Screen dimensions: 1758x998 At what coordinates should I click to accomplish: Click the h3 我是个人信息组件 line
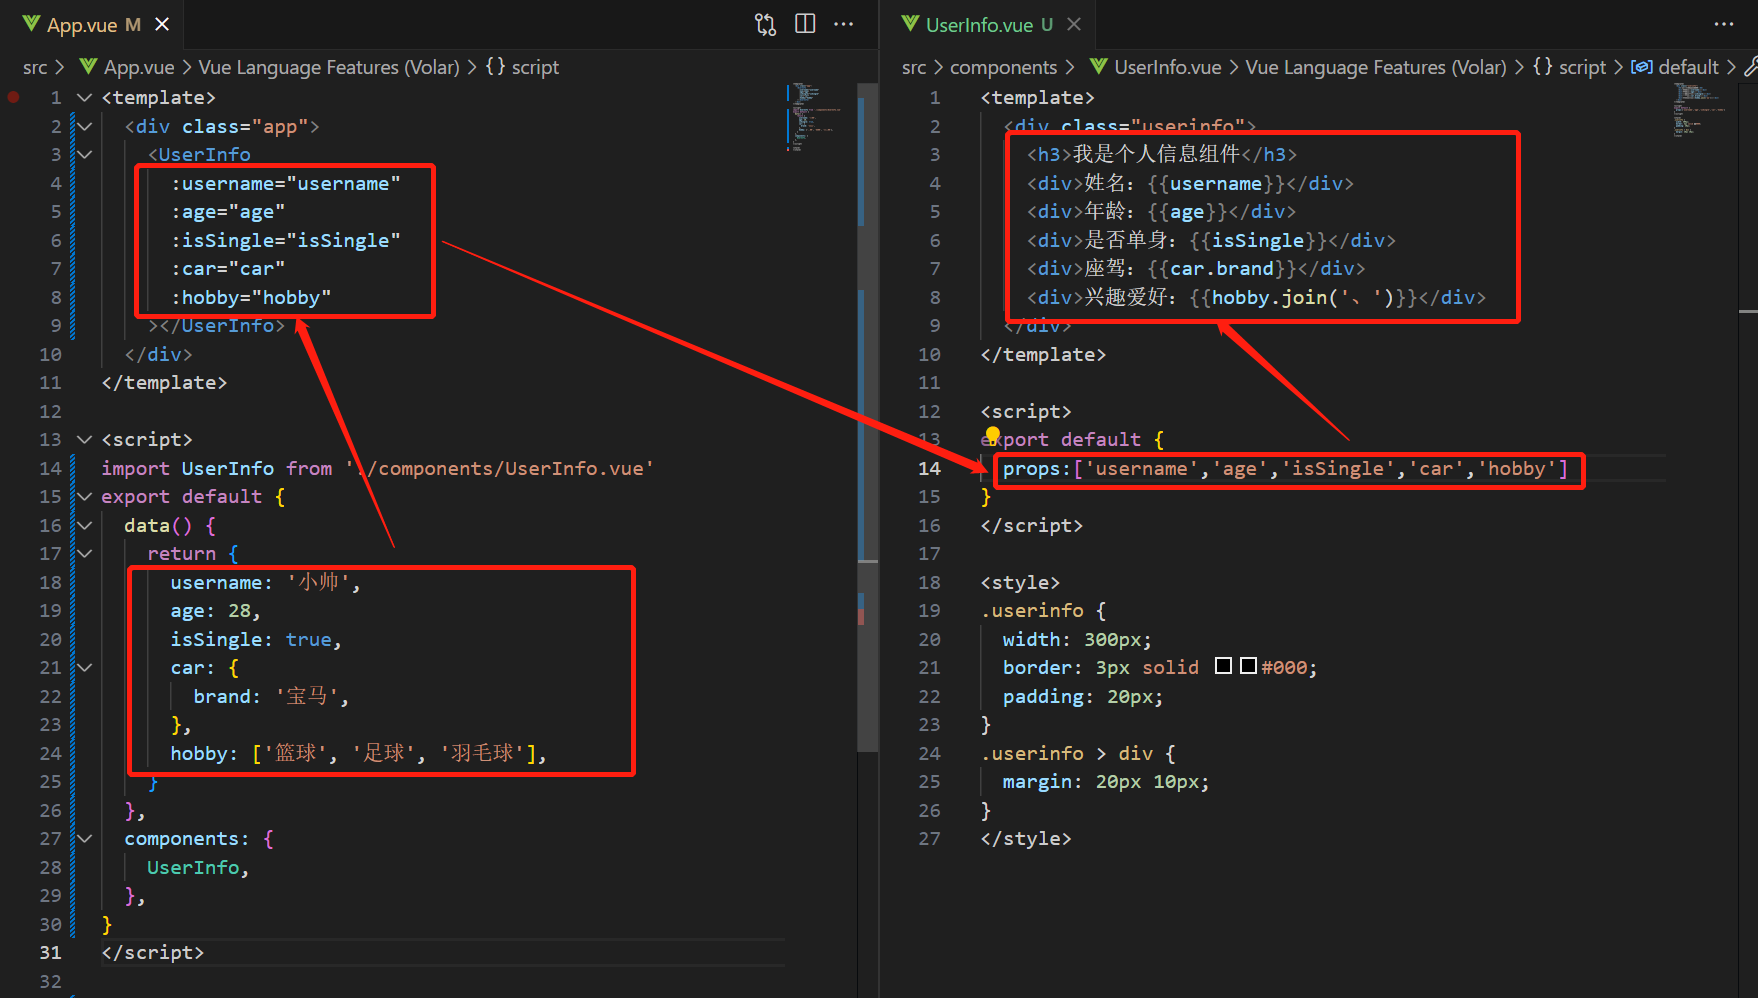[x=1162, y=155]
